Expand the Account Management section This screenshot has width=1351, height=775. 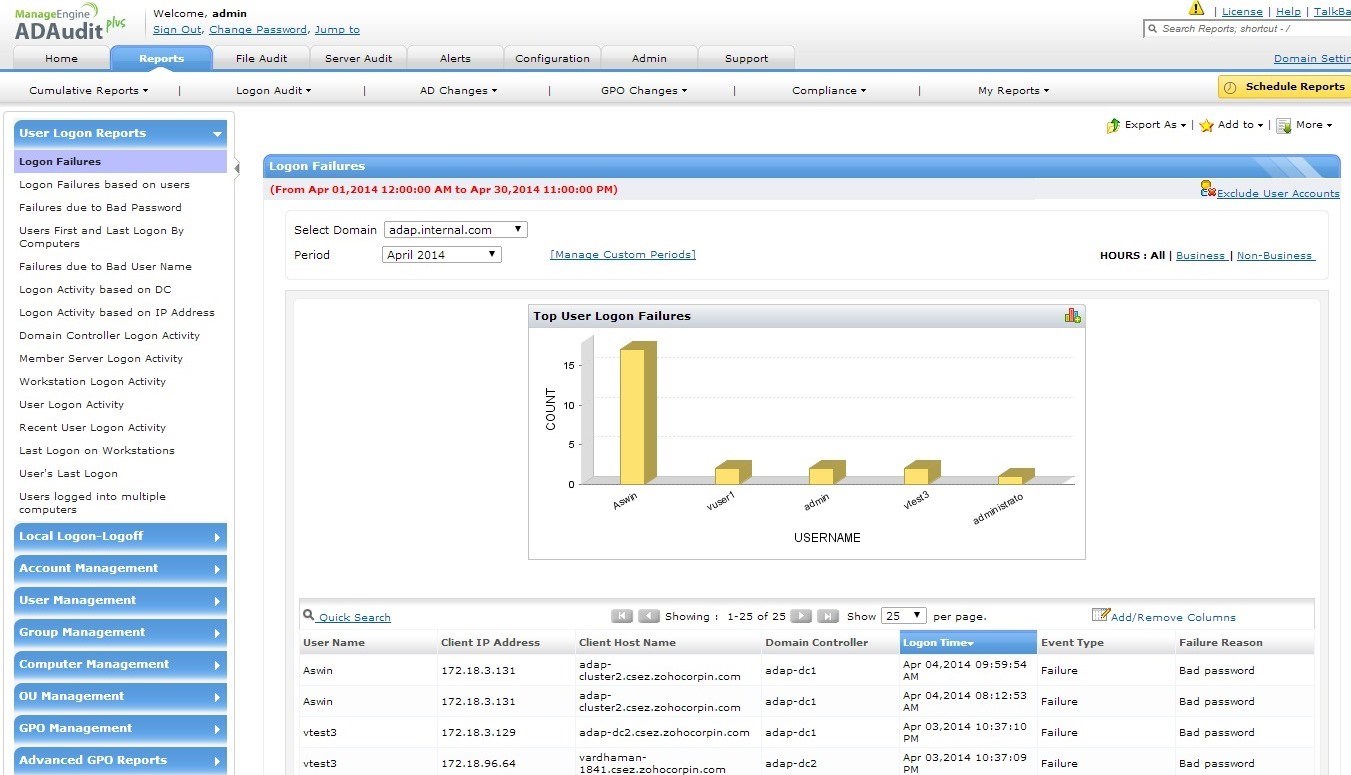coord(120,568)
